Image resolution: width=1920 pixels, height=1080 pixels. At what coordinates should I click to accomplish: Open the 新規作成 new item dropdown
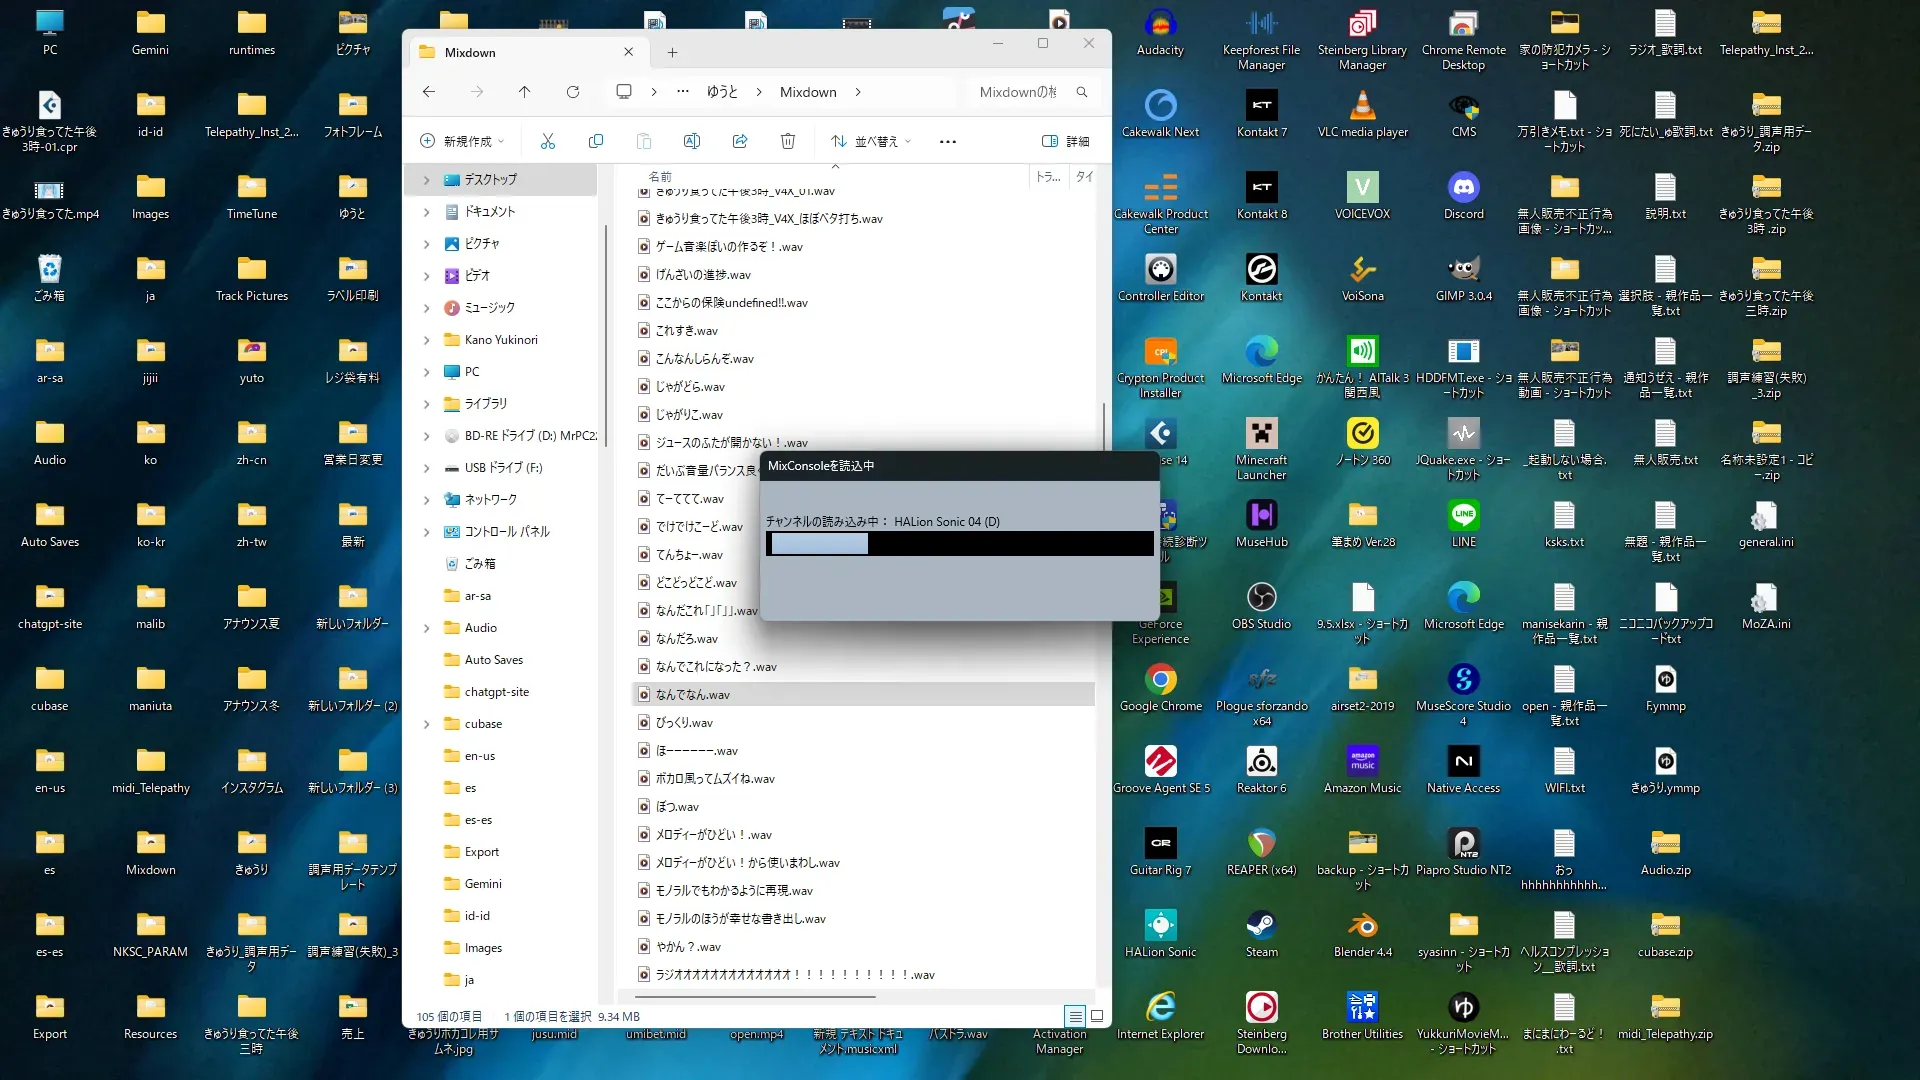[x=462, y=141]
